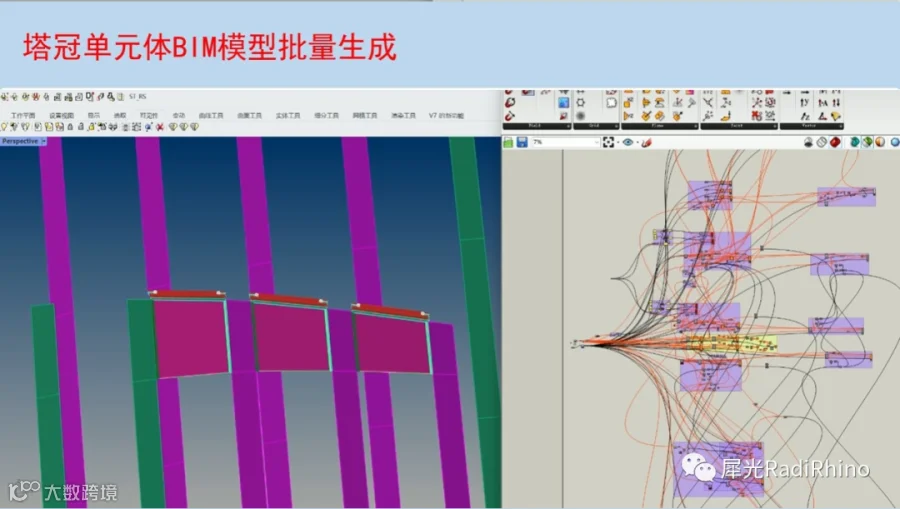Click the orange triangle plane icon in the Plane panel
The image size is (900, 509).
coord(628,115)
